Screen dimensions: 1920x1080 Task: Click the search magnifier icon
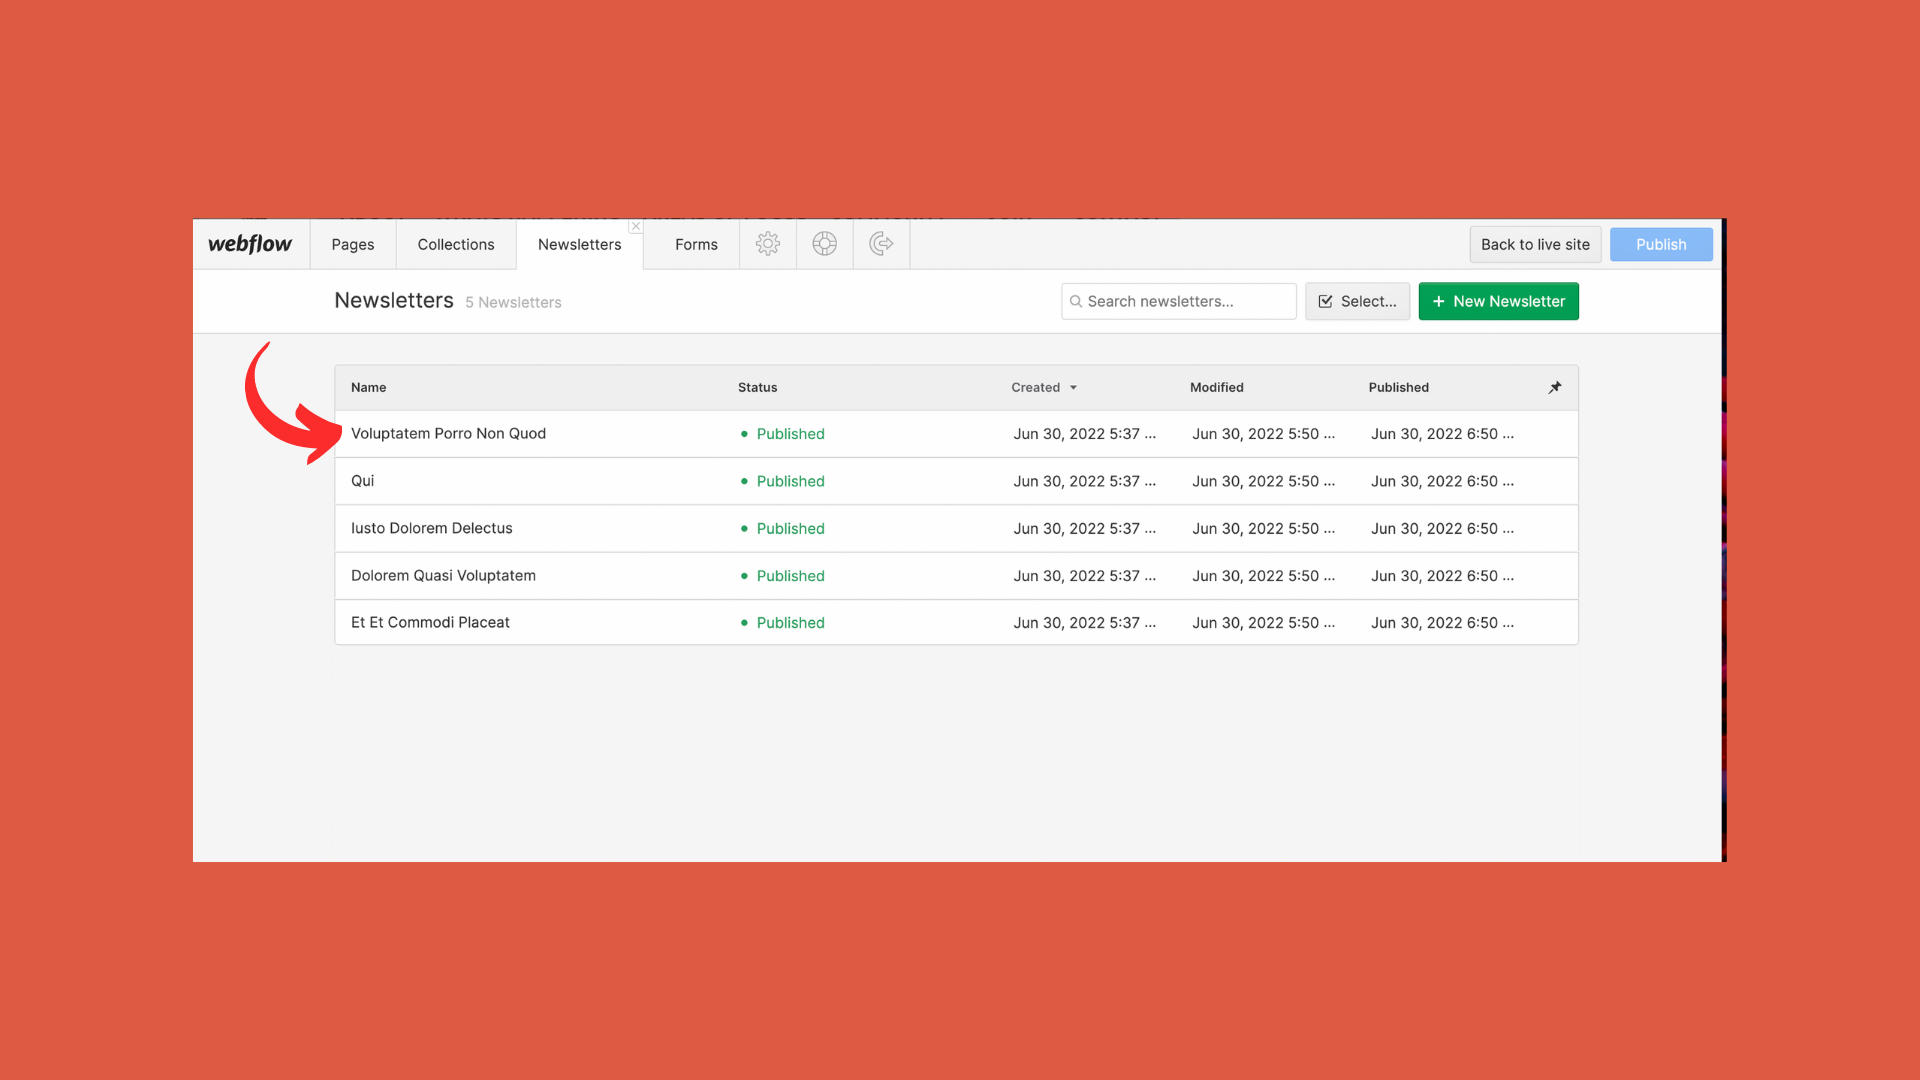1076,302
